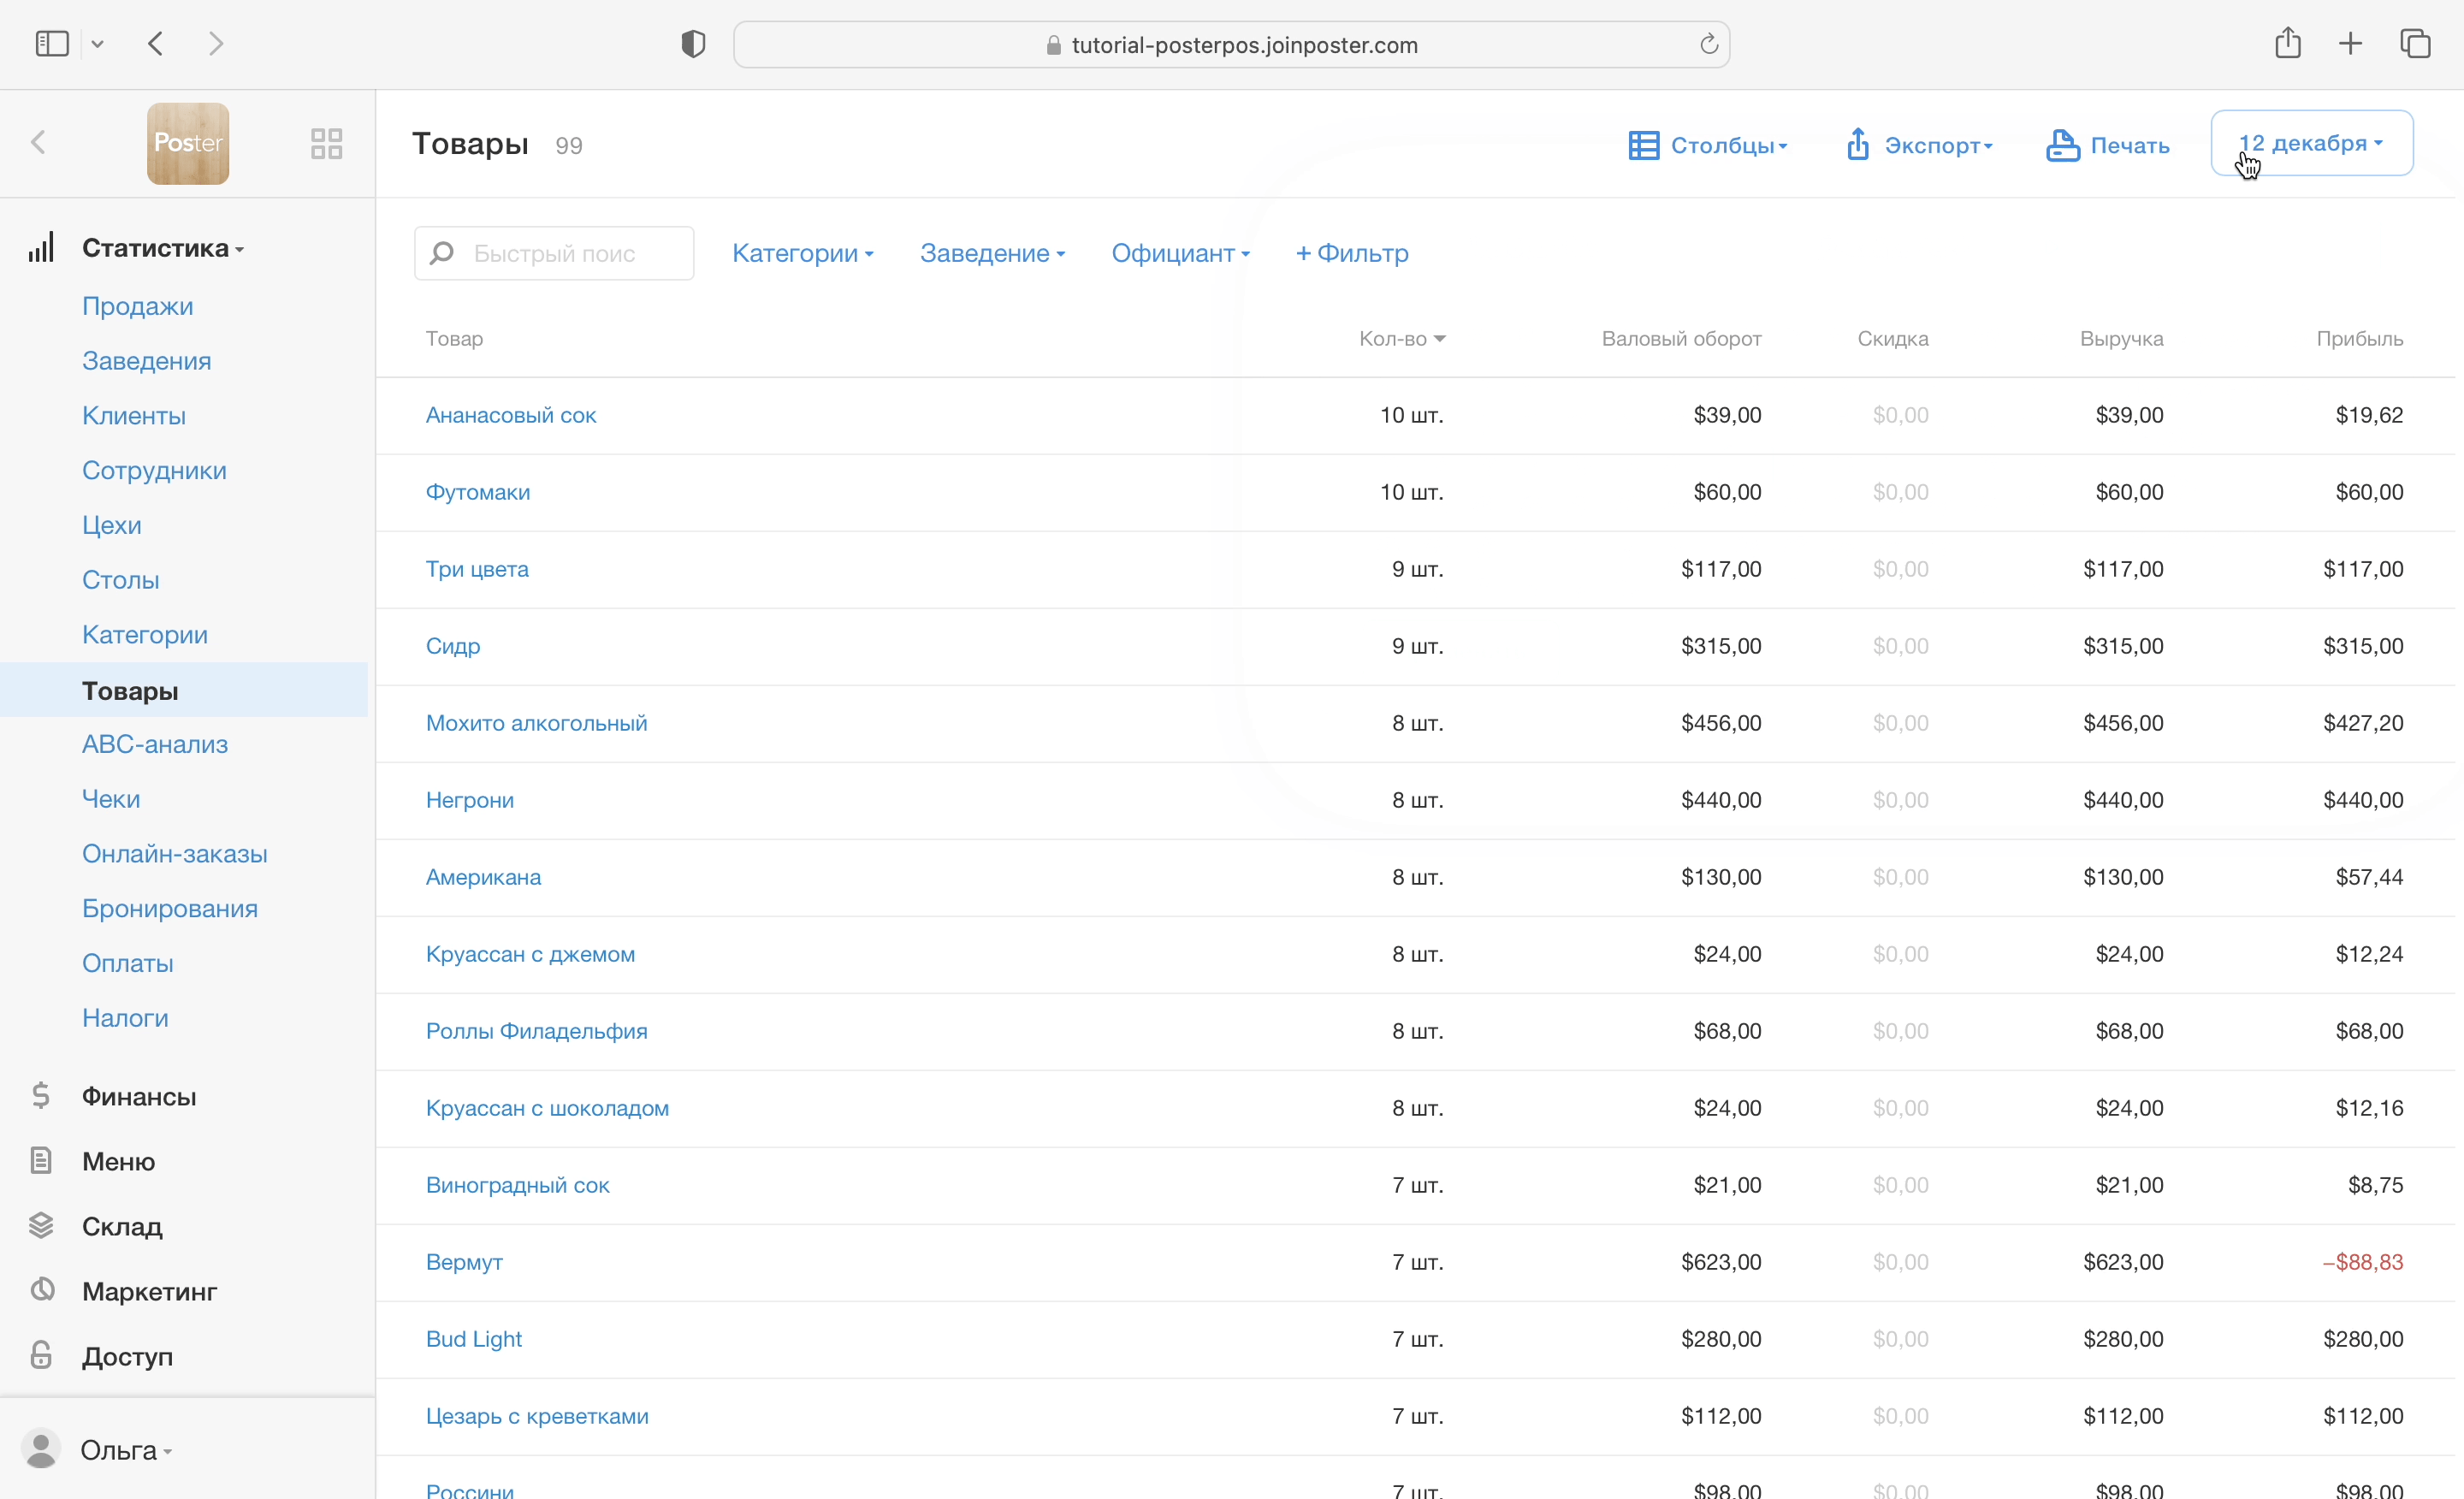Image resolution: width=2464 pixels, height=1499 pixels.
Task: Click Safari share icon
Action: (x=2288, y=44)
